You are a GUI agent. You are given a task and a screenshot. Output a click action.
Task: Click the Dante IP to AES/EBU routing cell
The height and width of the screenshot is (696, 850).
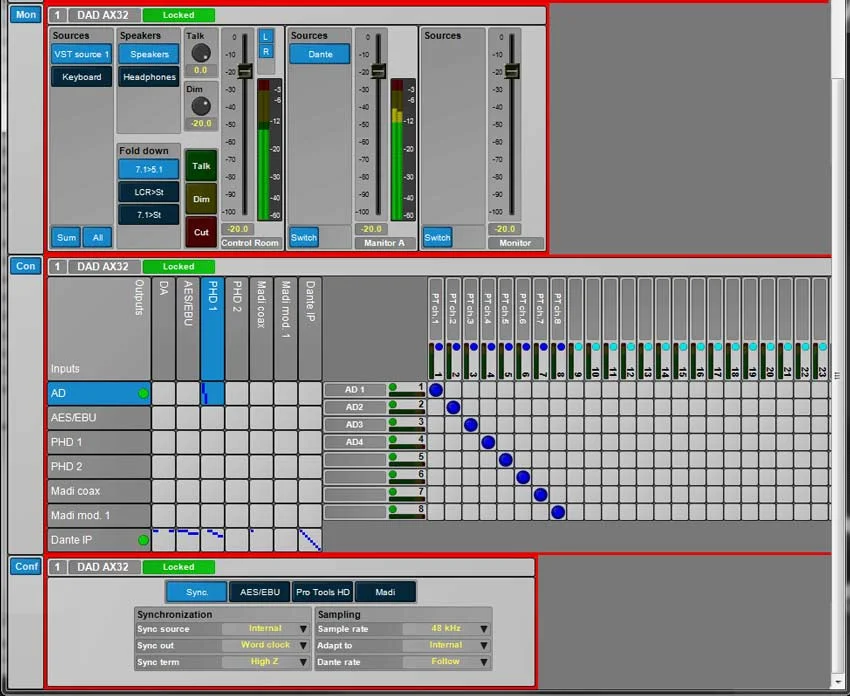pyautogui.click(x=188, y=540)
